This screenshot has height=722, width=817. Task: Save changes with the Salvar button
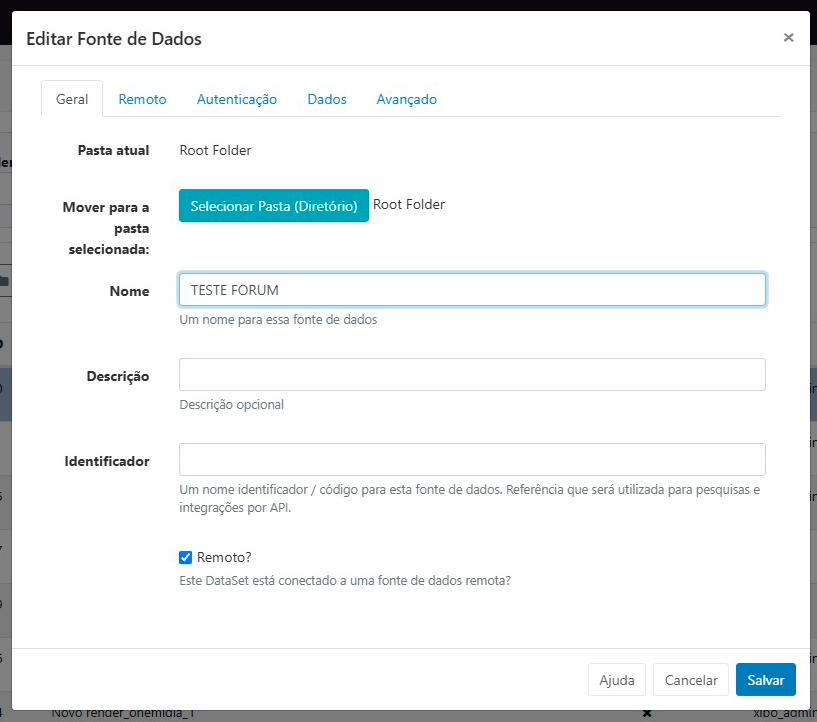(765, 679)
